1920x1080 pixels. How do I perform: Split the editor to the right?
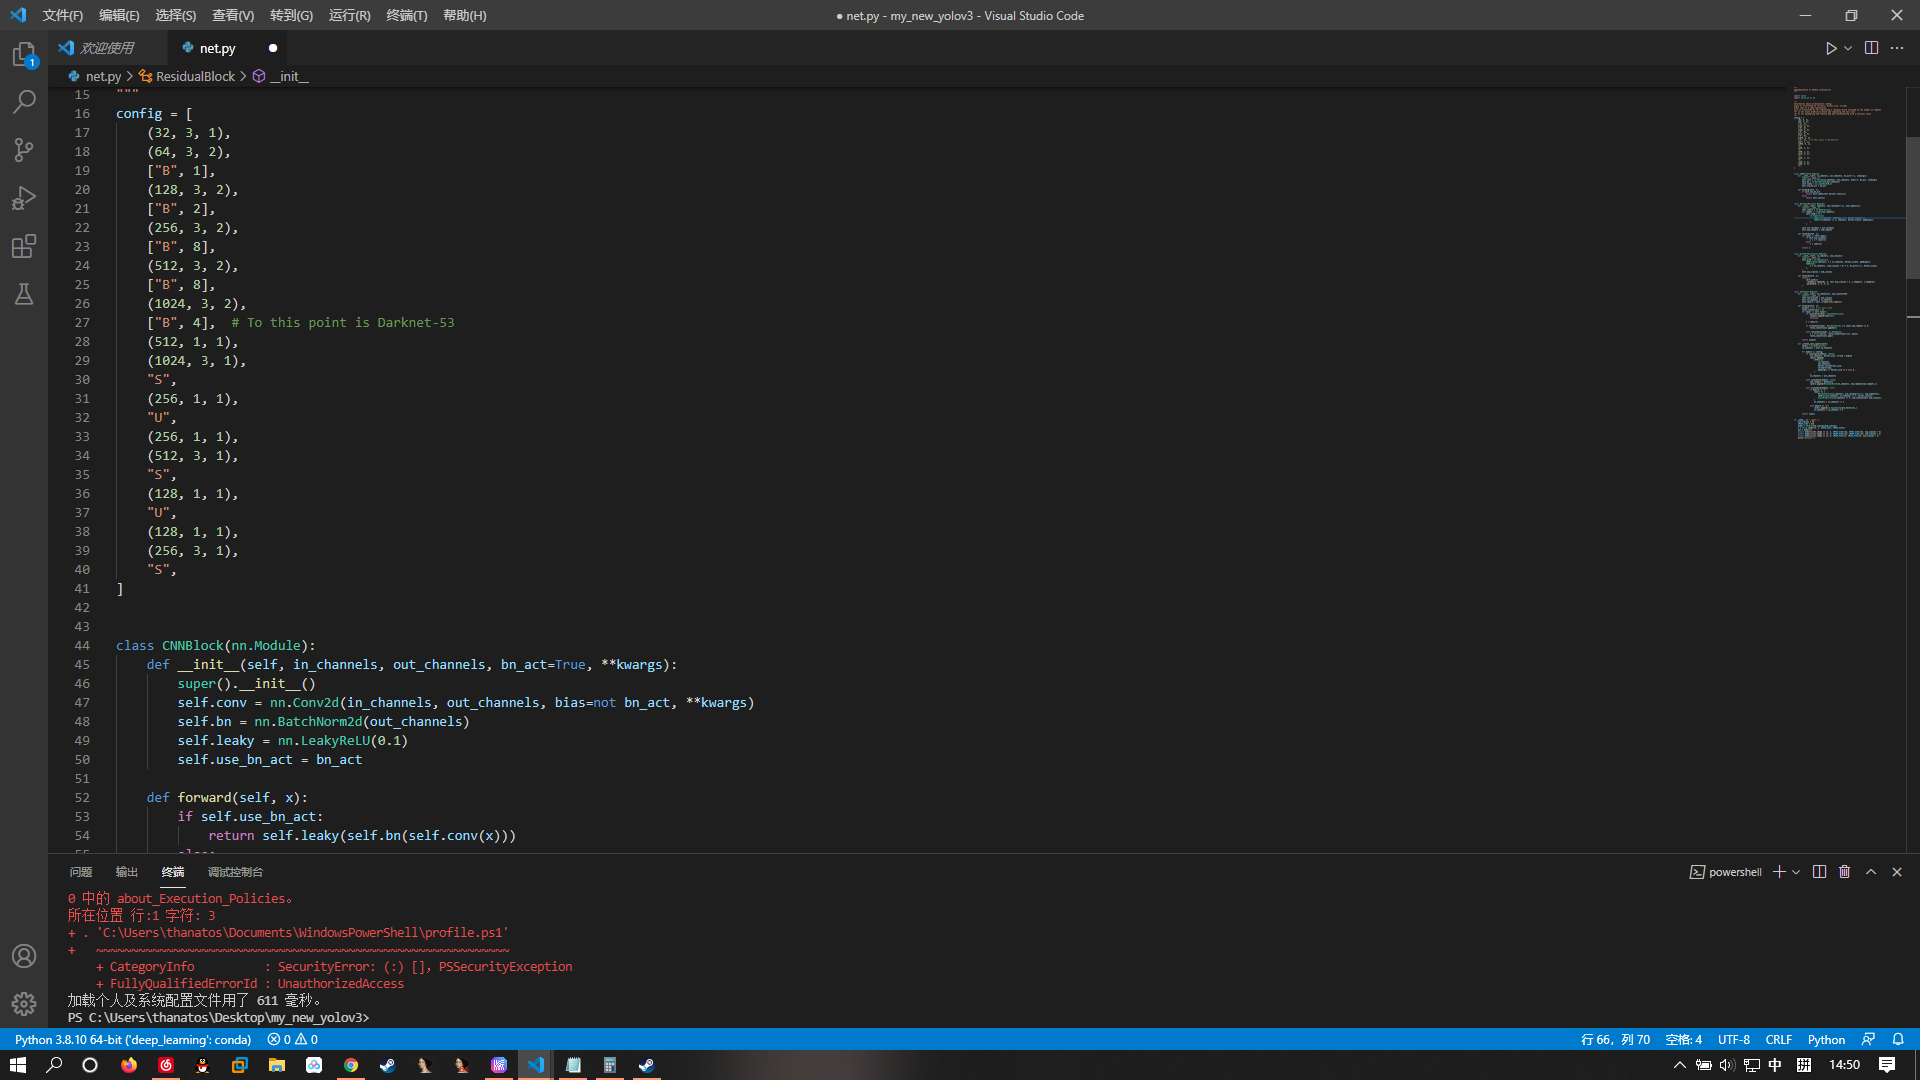[x=1871, y=48]
